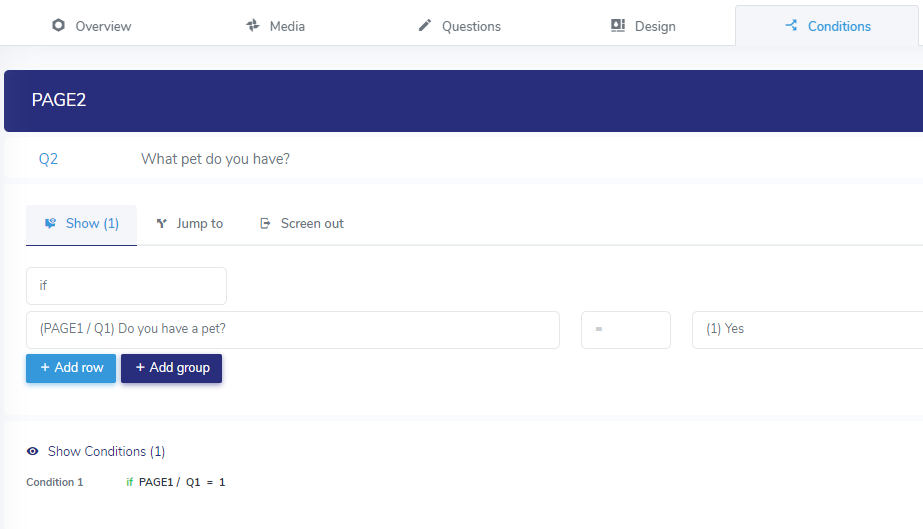Open the Screen out tab
This screenshot has width=923, height=529.
pos(301,224)
